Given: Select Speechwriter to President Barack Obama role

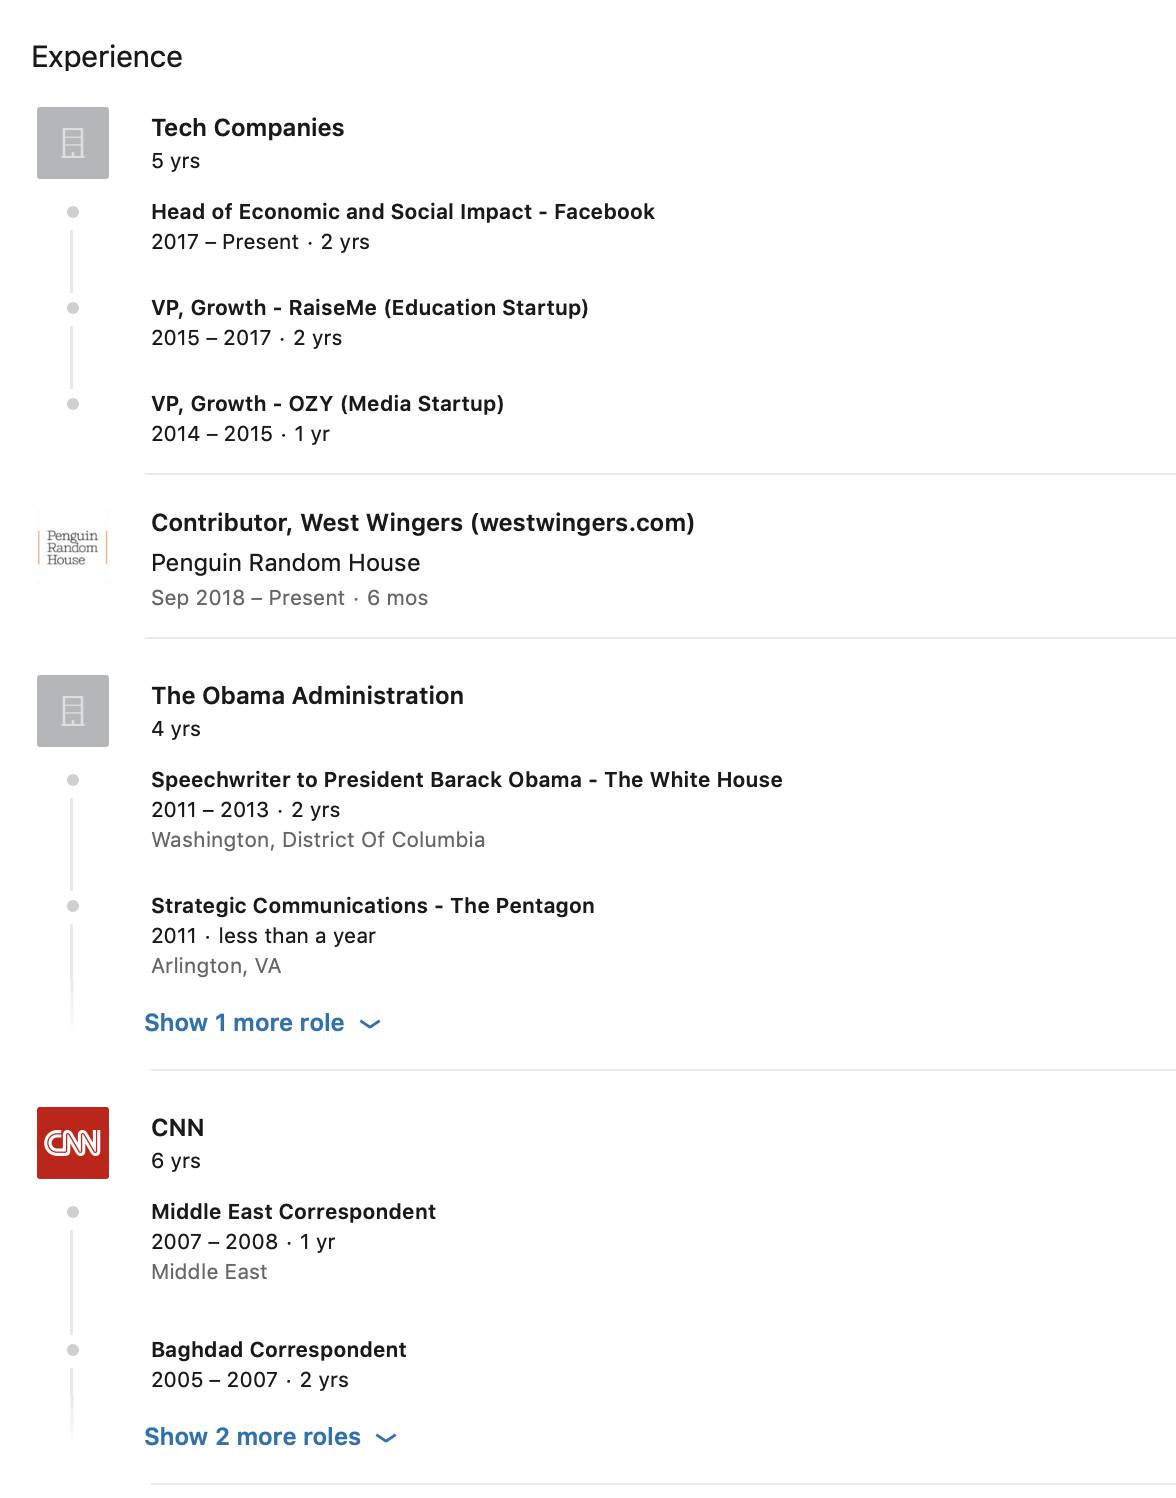Looking at the screenshot, I should [x=467, y=780].
